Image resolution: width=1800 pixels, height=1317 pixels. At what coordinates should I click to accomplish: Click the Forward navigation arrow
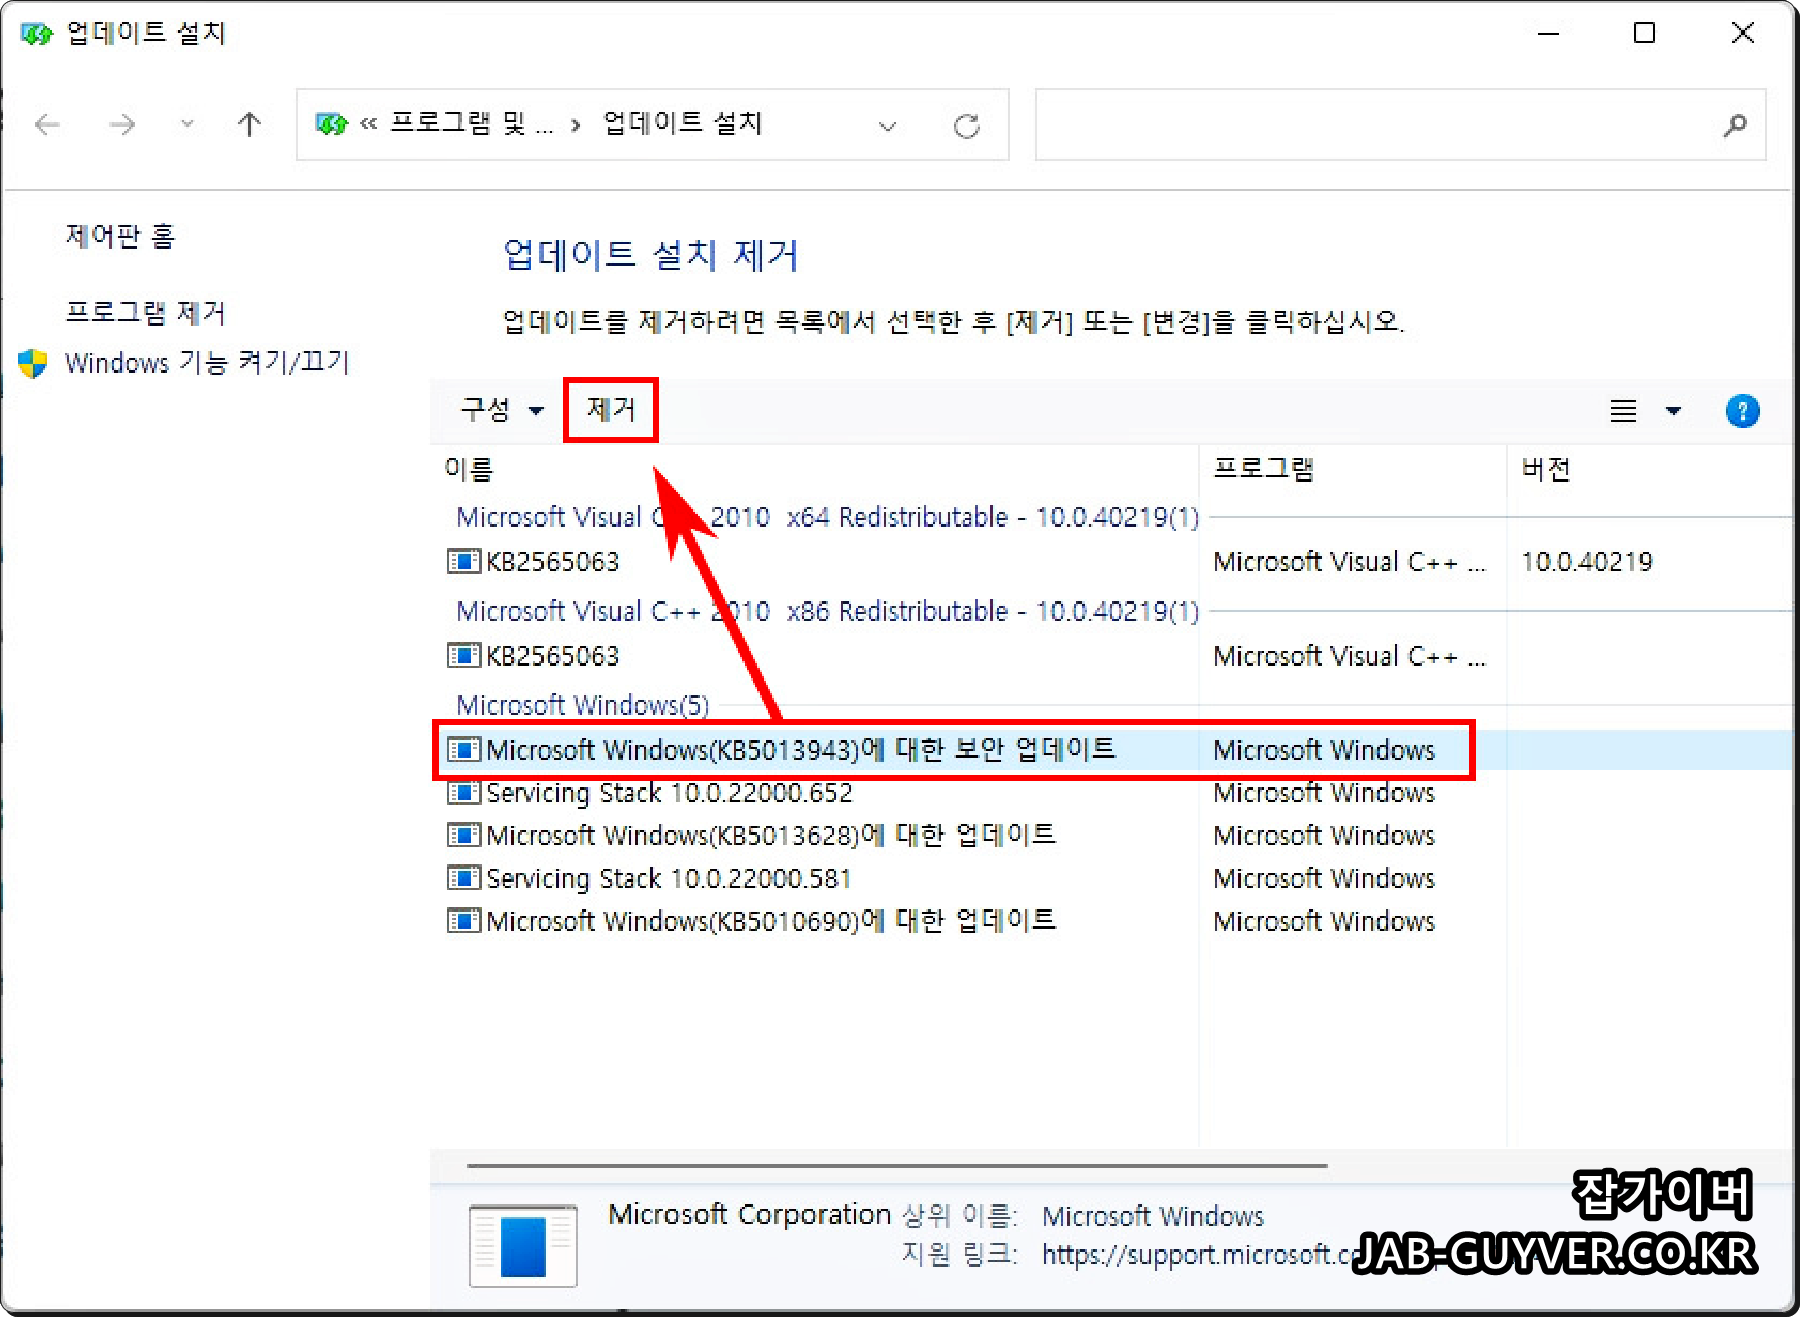tap(122, 125)
